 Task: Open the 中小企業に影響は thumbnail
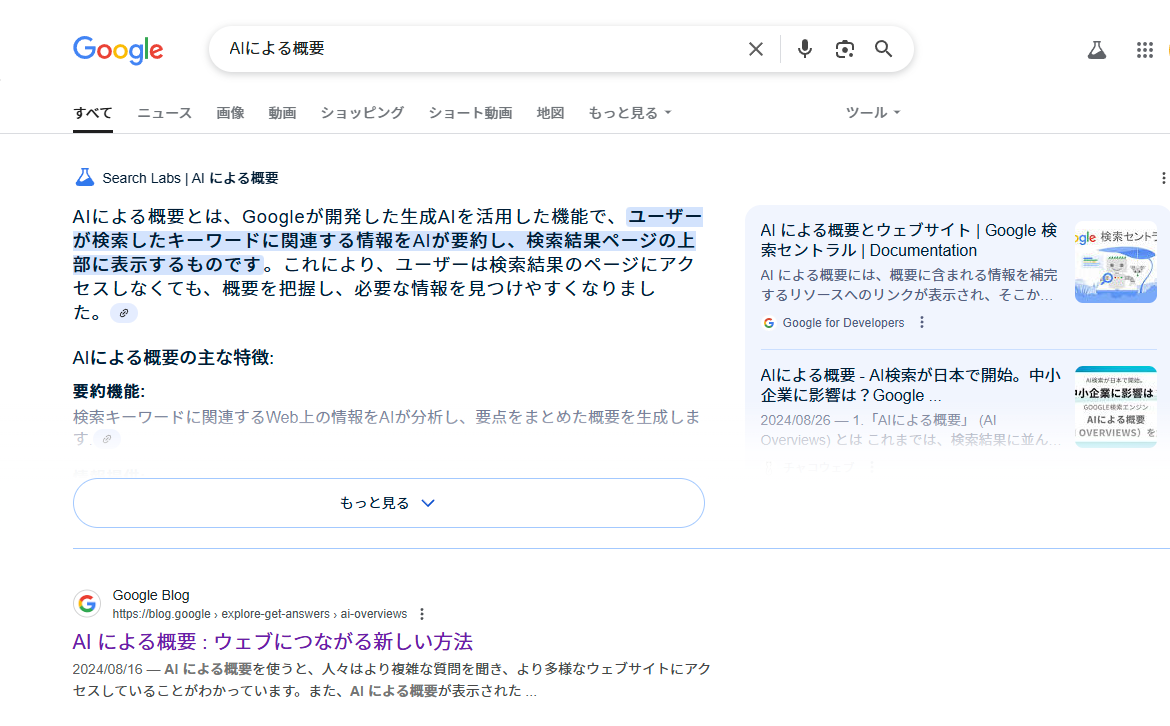point(1116,407)
